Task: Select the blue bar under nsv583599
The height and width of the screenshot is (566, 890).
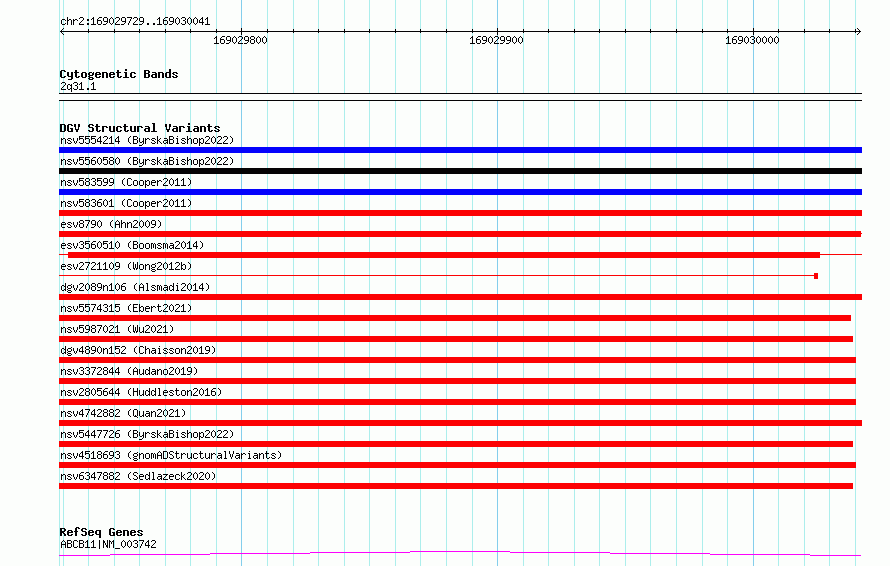Action: (x=460, y=192)
